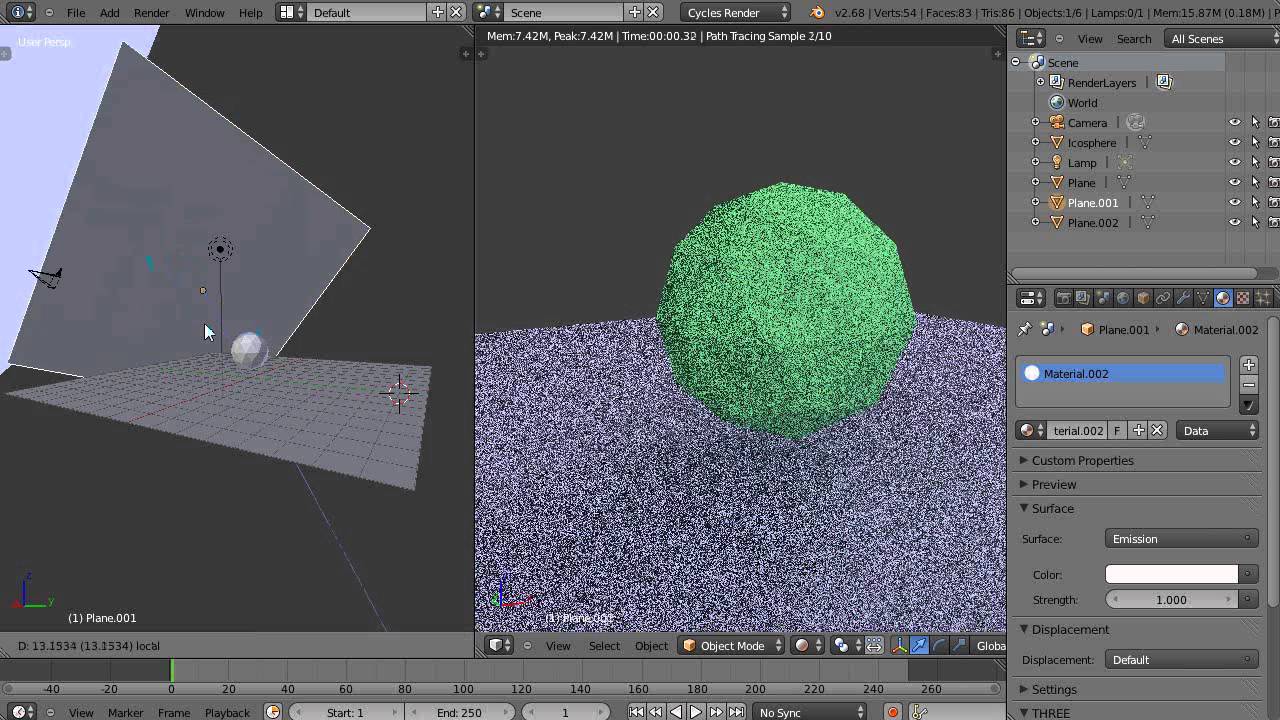Image resolution: width=1280 pixels, height=720 pixels.
Task: Click the World globe icon in the outliner
Action: tap(1056, 103)
